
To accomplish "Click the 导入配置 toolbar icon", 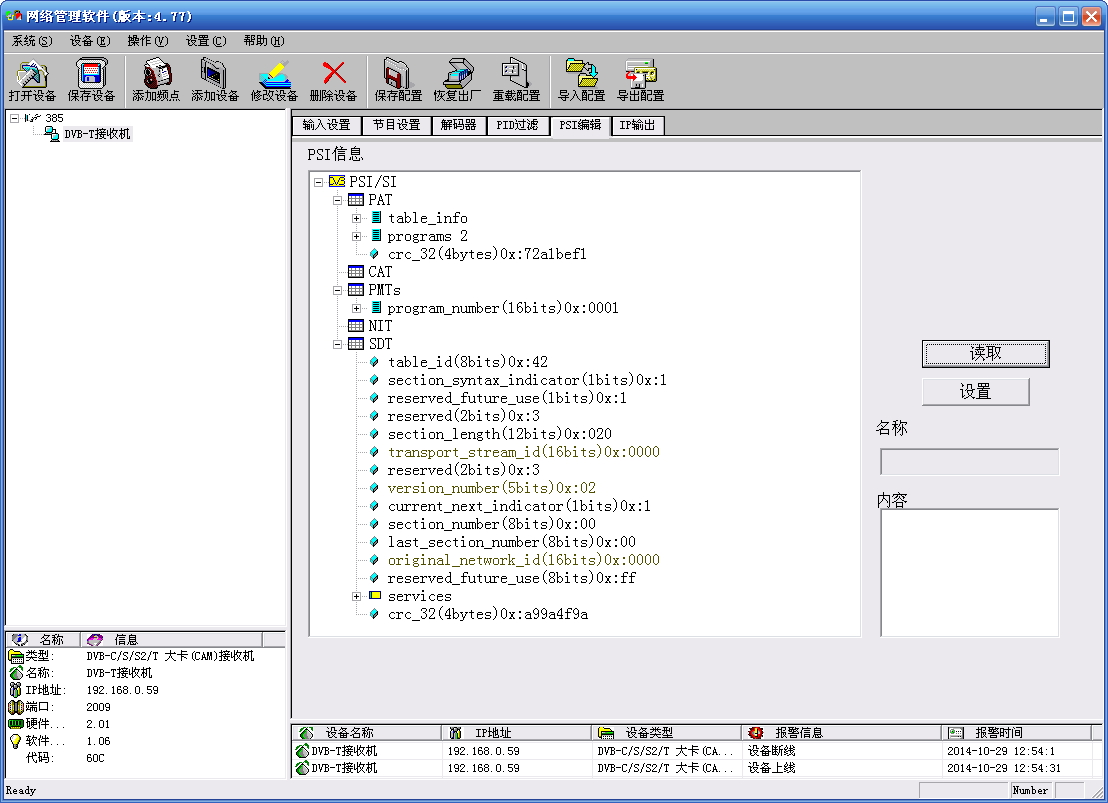I will point(582,74).
